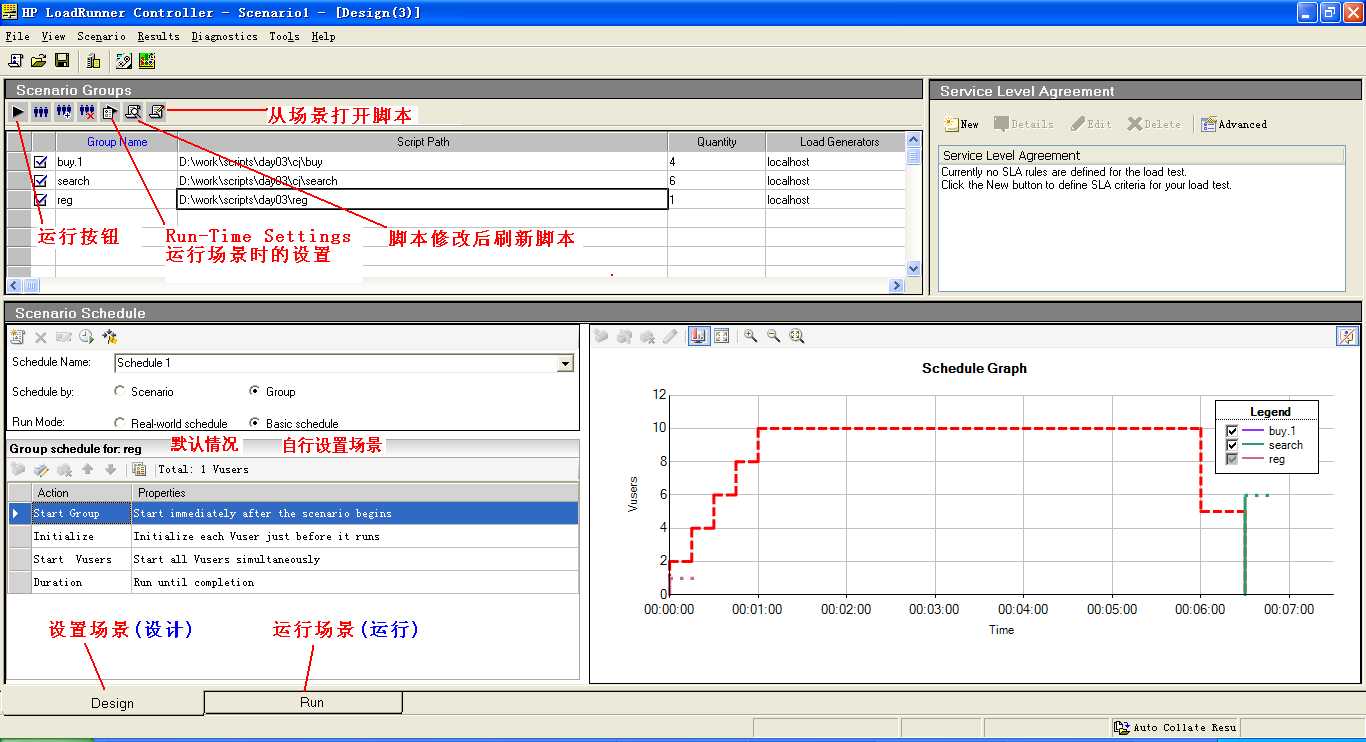Image resolution: width=1366 pixels, height=742 pixels.
Task: Click the View Script icon
Action: (x=156, y=112)
